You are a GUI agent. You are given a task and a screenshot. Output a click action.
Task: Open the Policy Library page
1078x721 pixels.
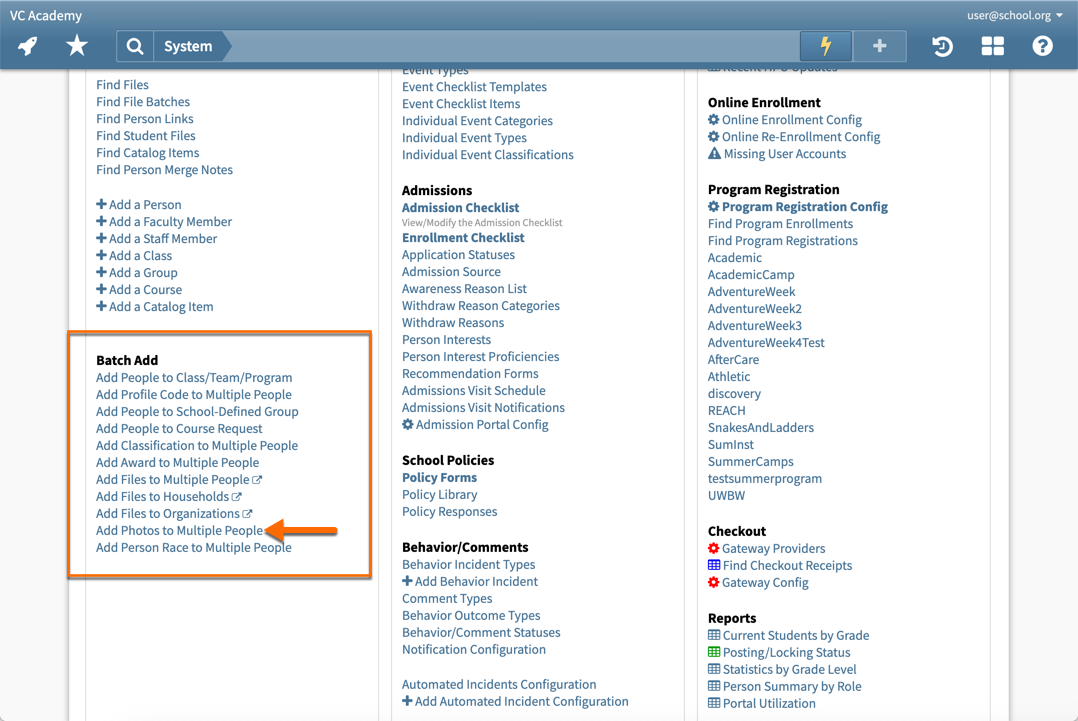pos(439,494)
